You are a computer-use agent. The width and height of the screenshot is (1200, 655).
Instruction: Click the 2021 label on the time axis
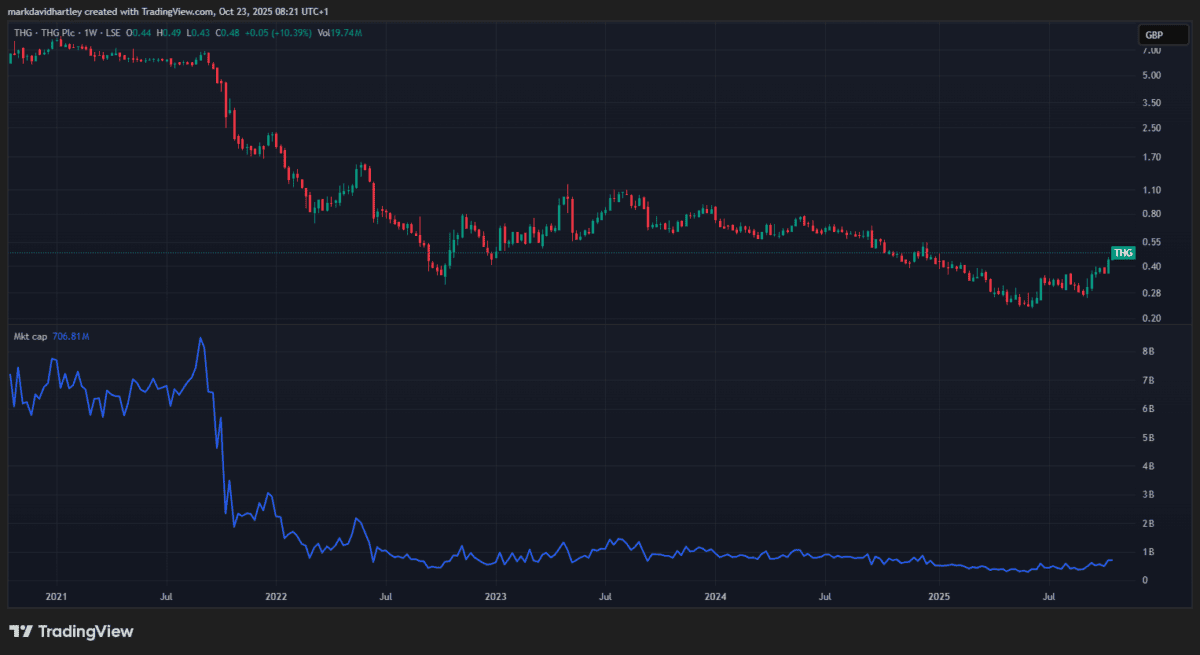56,597
